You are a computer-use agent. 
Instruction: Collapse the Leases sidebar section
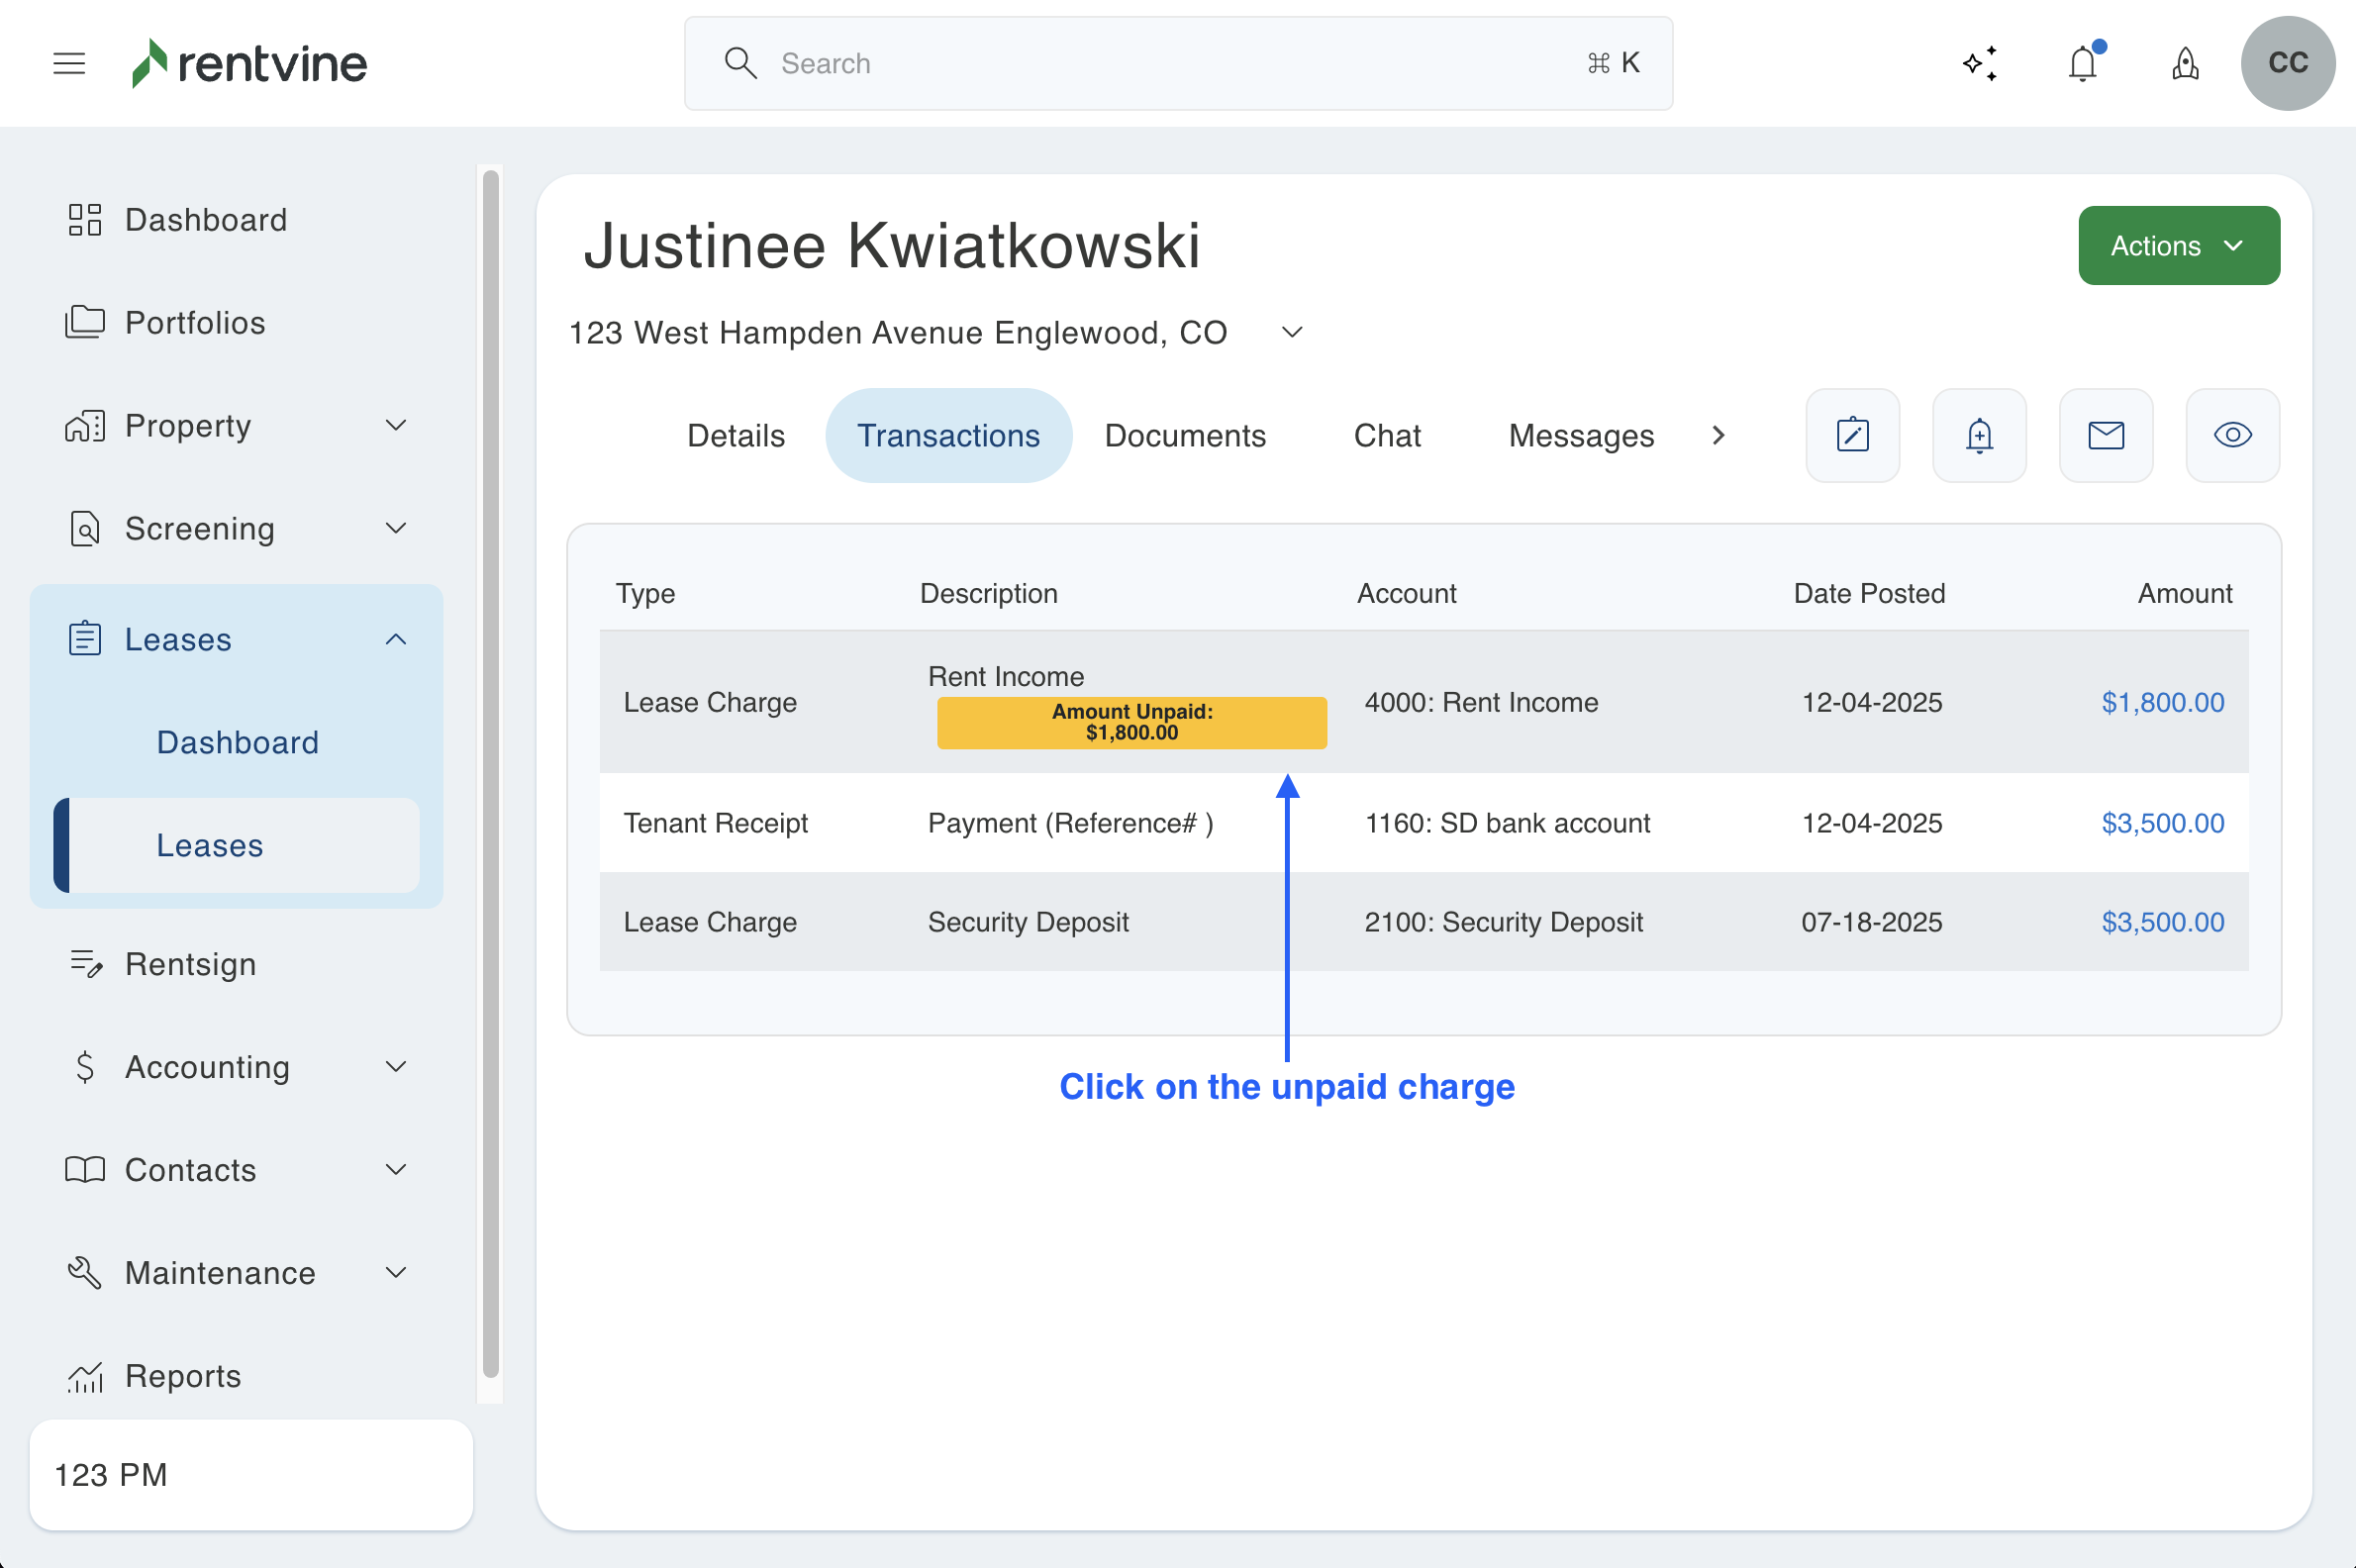(x=396, y=639)
